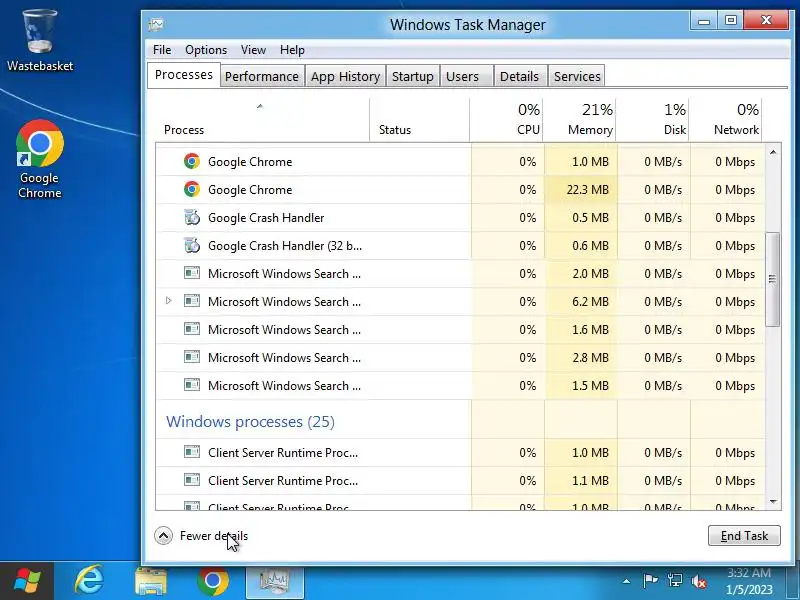800x600 pixels.
Task: Open the View menu
Action: 253,50
